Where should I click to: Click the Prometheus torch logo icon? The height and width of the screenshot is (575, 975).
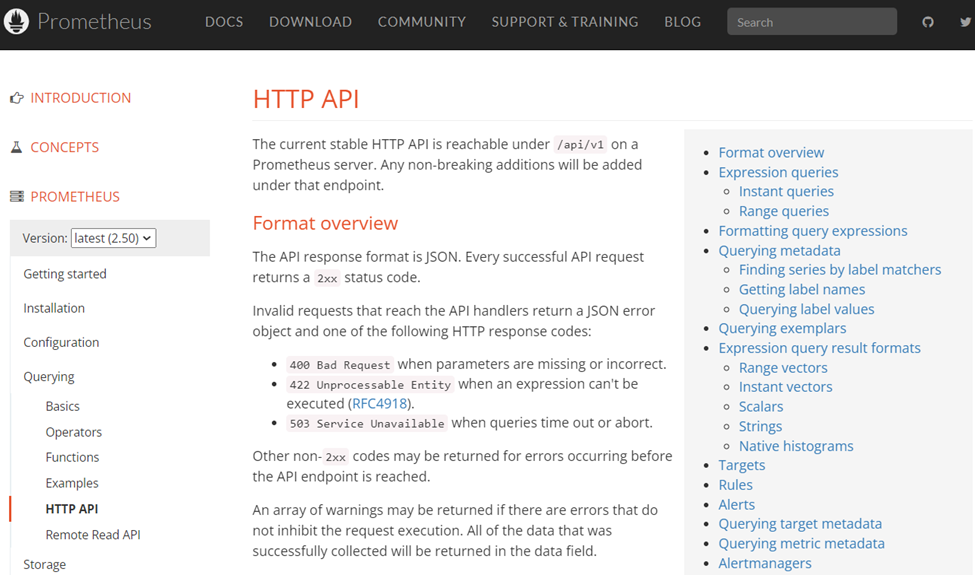(17, 21)
